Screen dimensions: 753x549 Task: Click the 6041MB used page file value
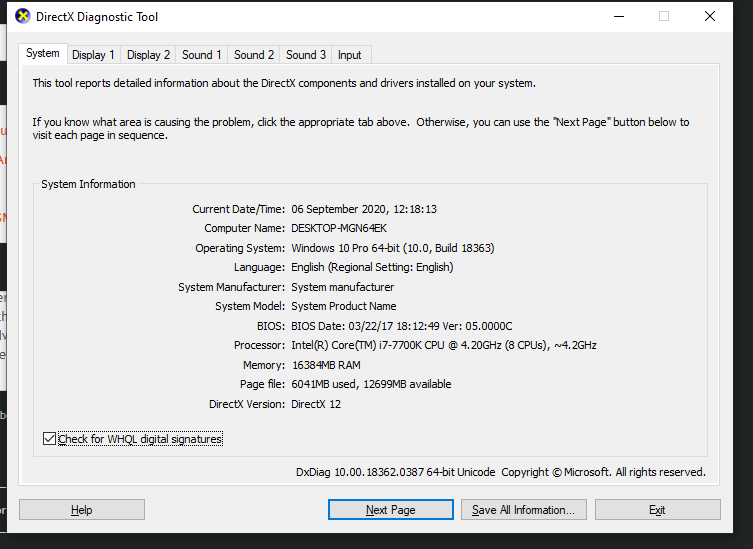click(371, 384)
